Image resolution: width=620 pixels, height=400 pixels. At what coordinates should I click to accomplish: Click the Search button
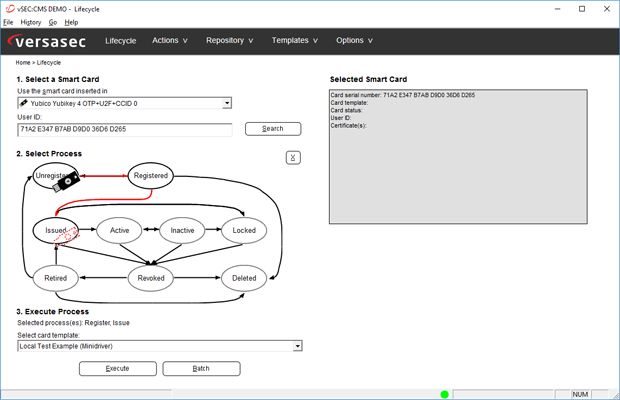pyautogui.click(x=273, y=129)
